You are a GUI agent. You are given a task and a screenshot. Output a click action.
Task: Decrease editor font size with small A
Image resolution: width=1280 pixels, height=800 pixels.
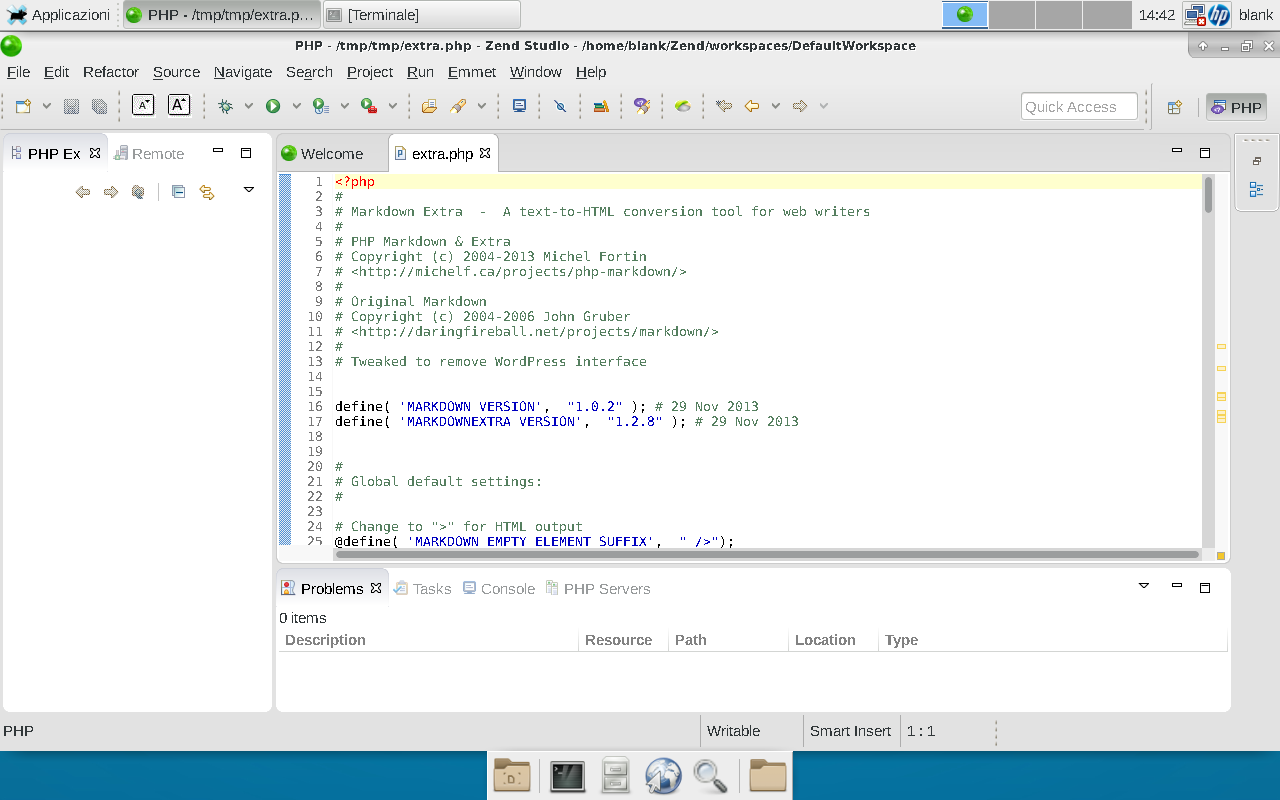[143, 105]
